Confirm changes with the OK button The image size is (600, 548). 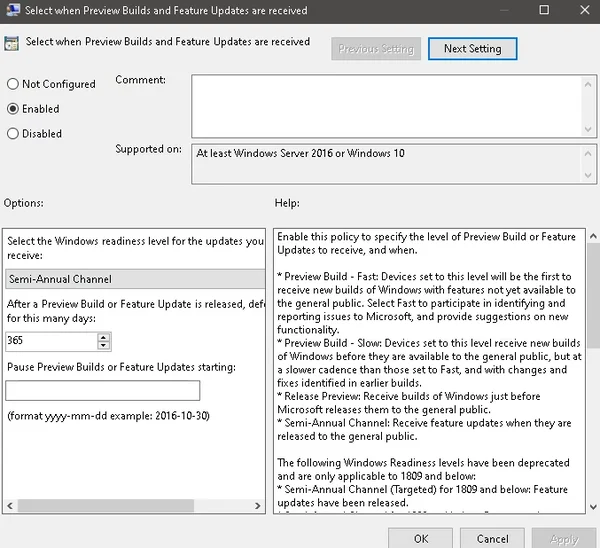[x=421, y=538]
